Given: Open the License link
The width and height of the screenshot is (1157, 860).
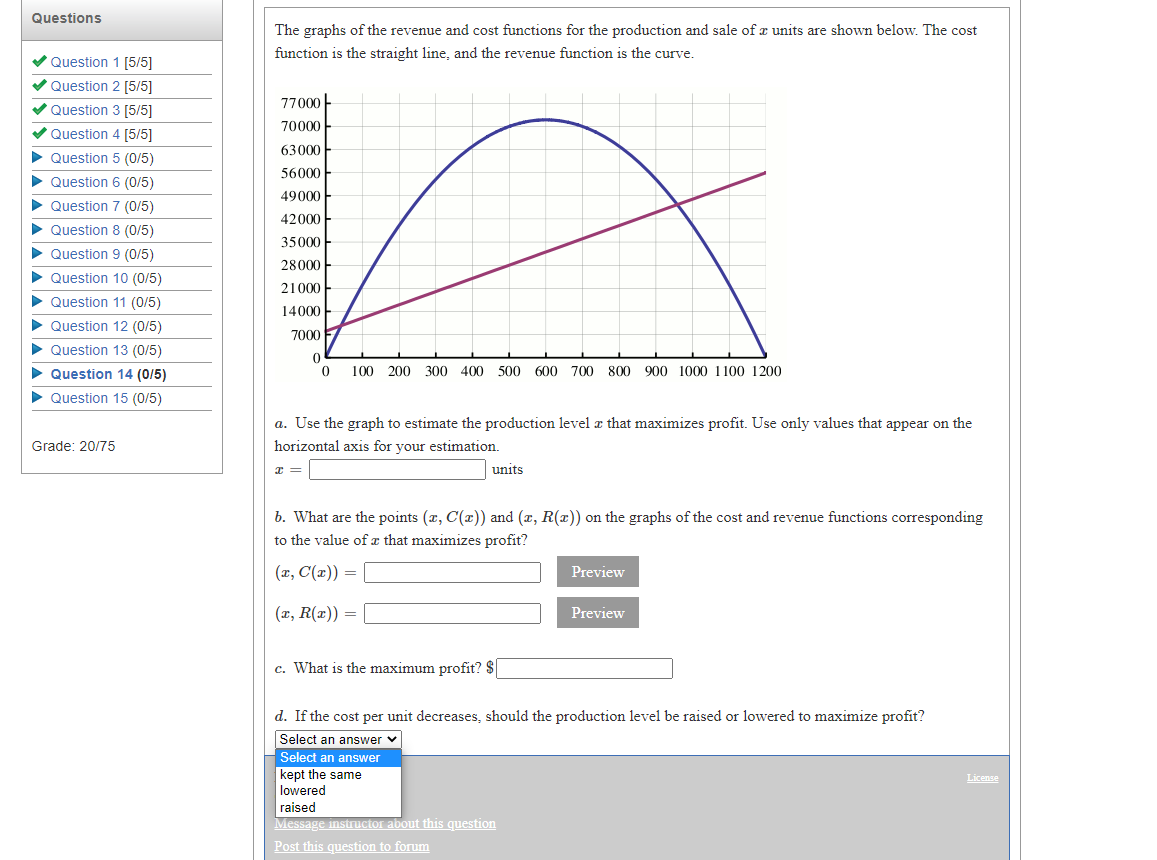Looking at the screenshot, I should click(x=982, y=777).
